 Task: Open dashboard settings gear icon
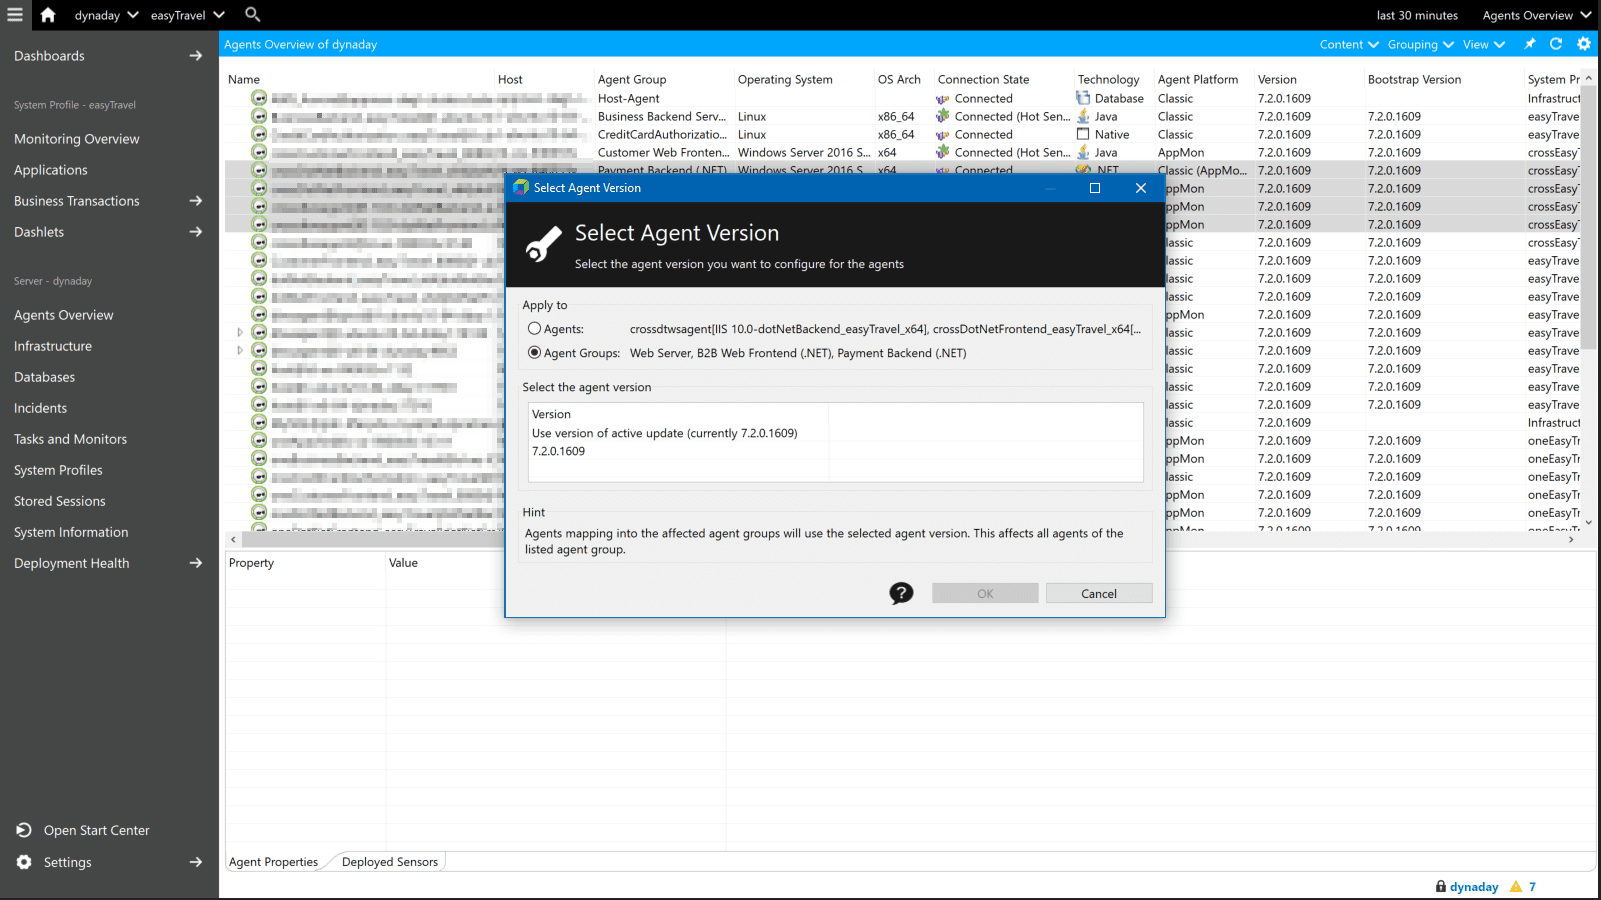tap(1584, 44)
